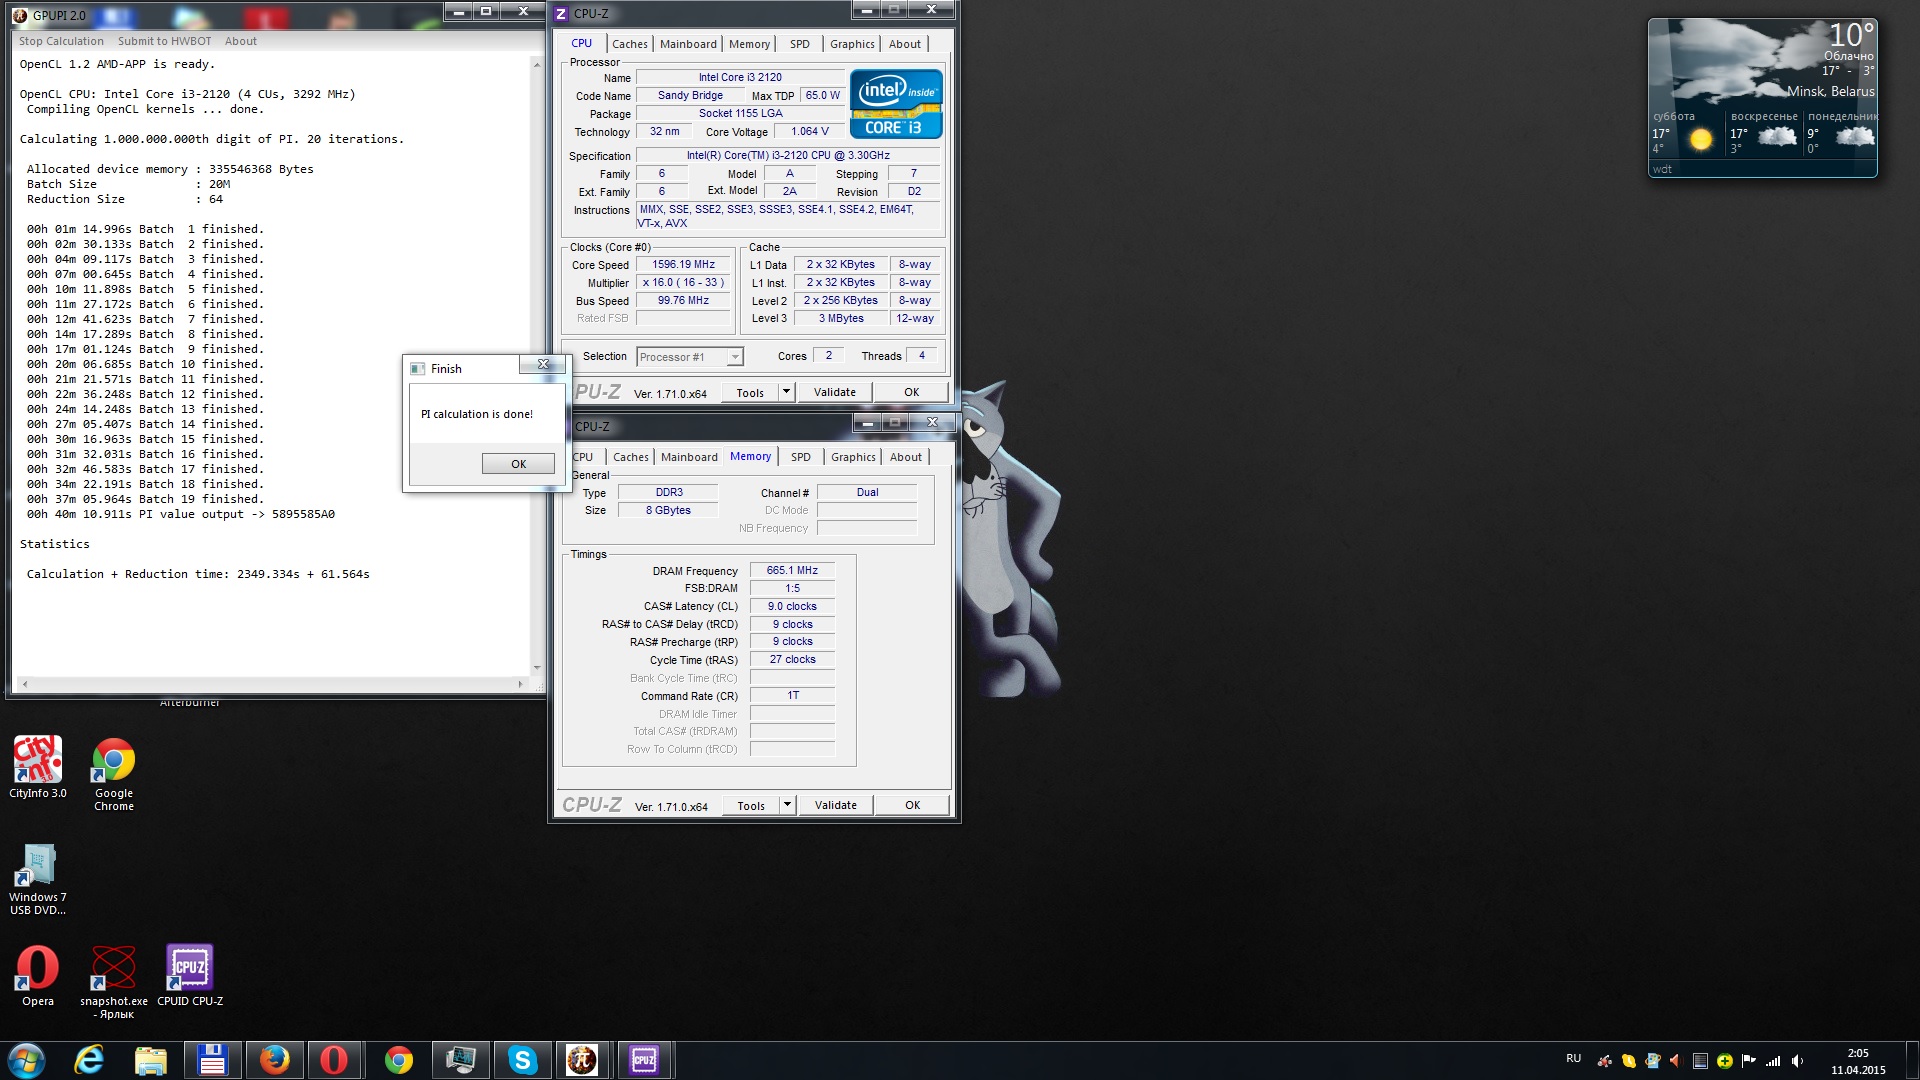Launch Chrome from taskbar
This screenshot has height=1080, width=1920.
tap(398, 1060)
